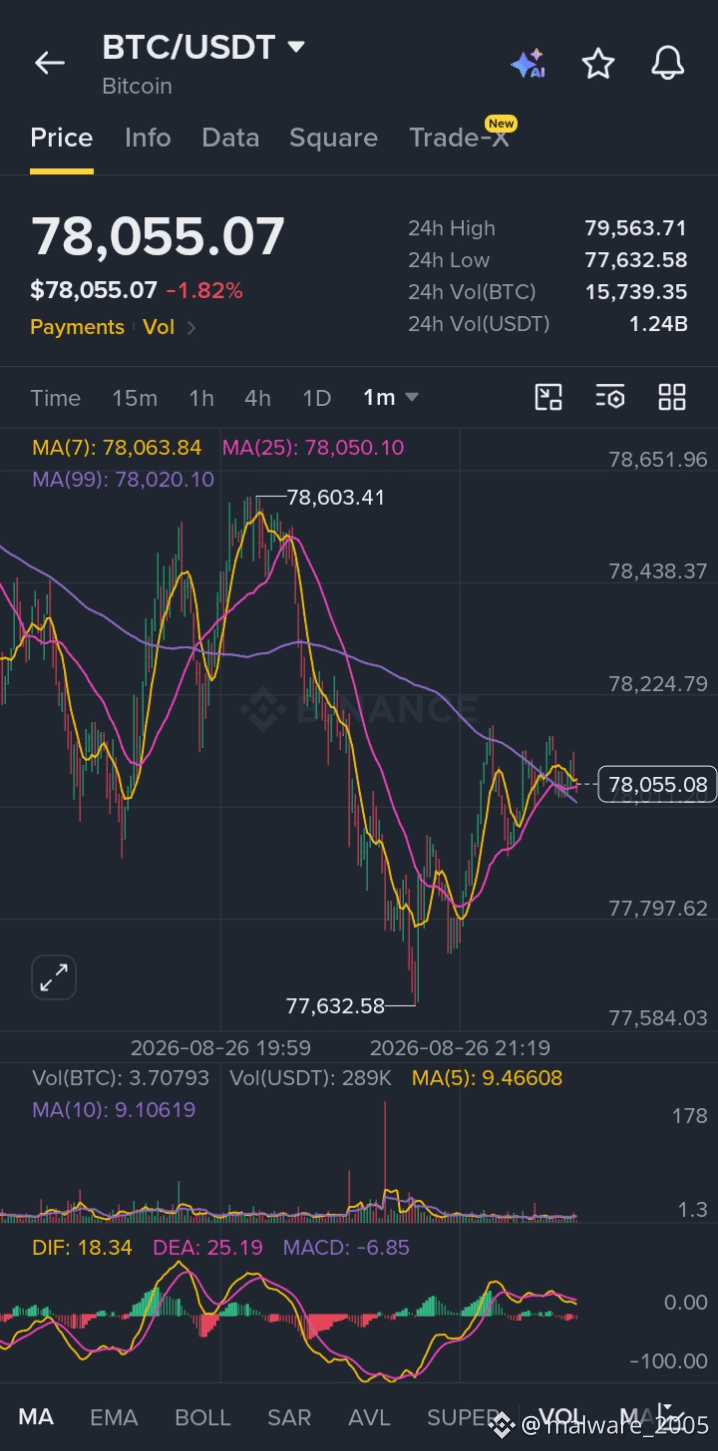Tap the 78,603.41 high marker
The height and width of the screenshot is (1451, 718).
click(336, 497)
